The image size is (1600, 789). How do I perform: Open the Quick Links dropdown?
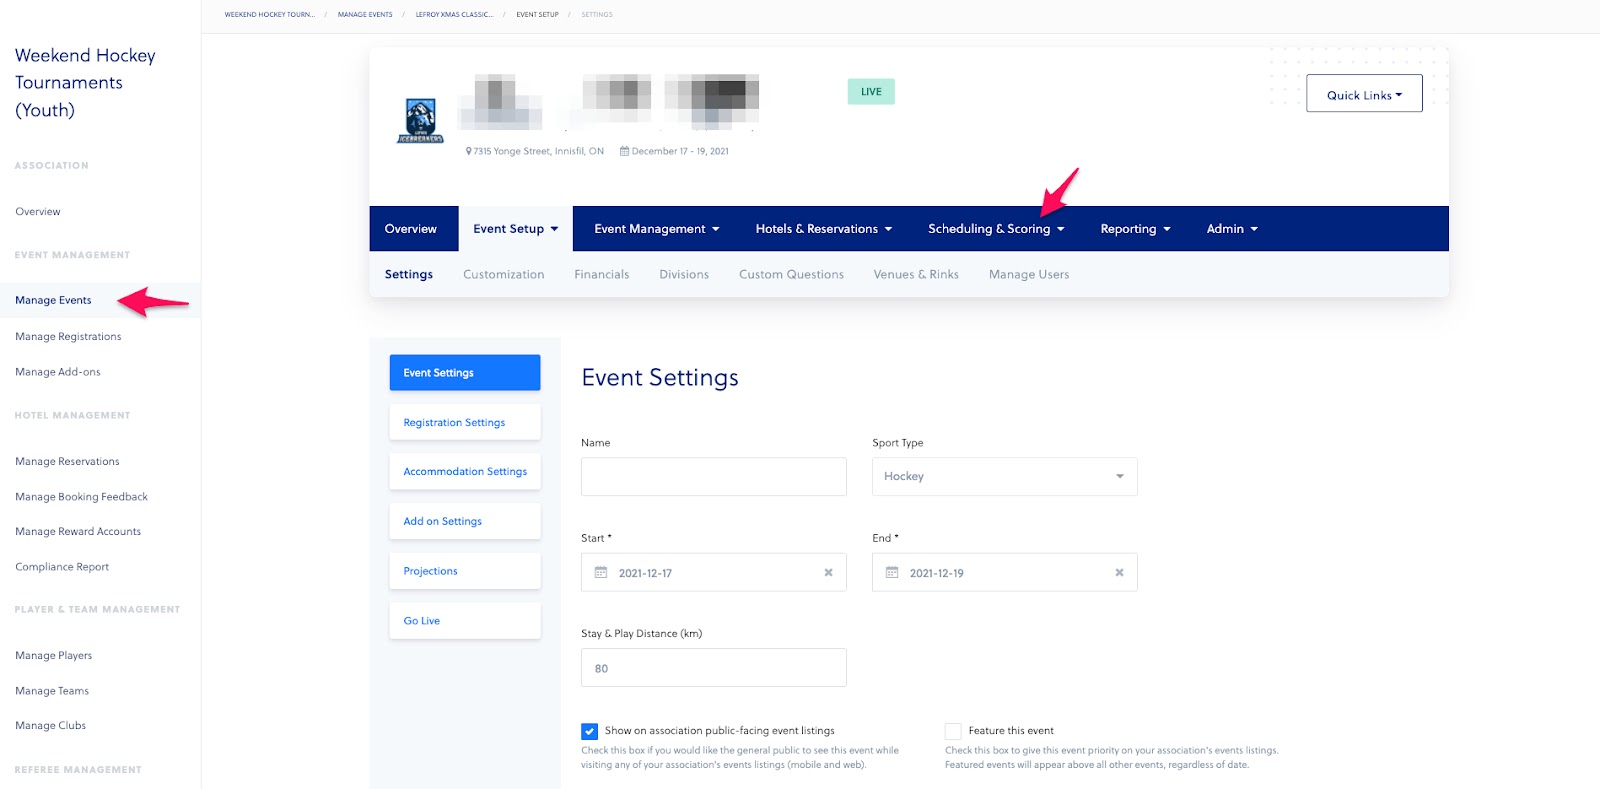pyautogui.click(x=1364, y=94)
